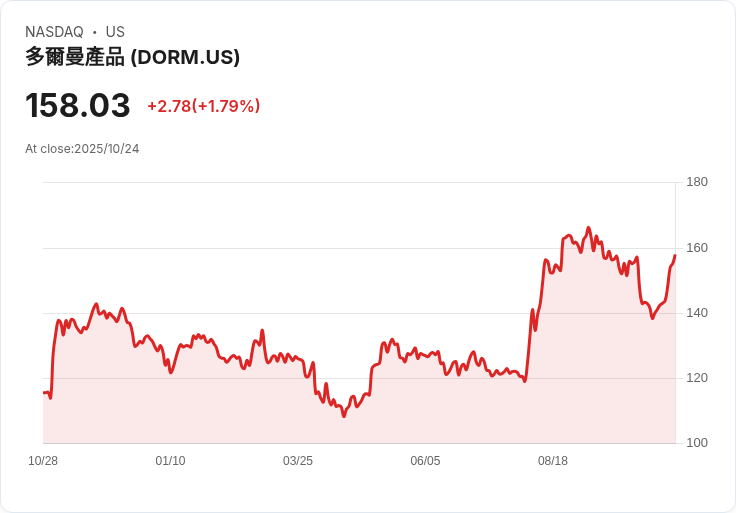Select the 160 price axis label
The width and height of the screenshot is (736, 513).
coord(697,248)
